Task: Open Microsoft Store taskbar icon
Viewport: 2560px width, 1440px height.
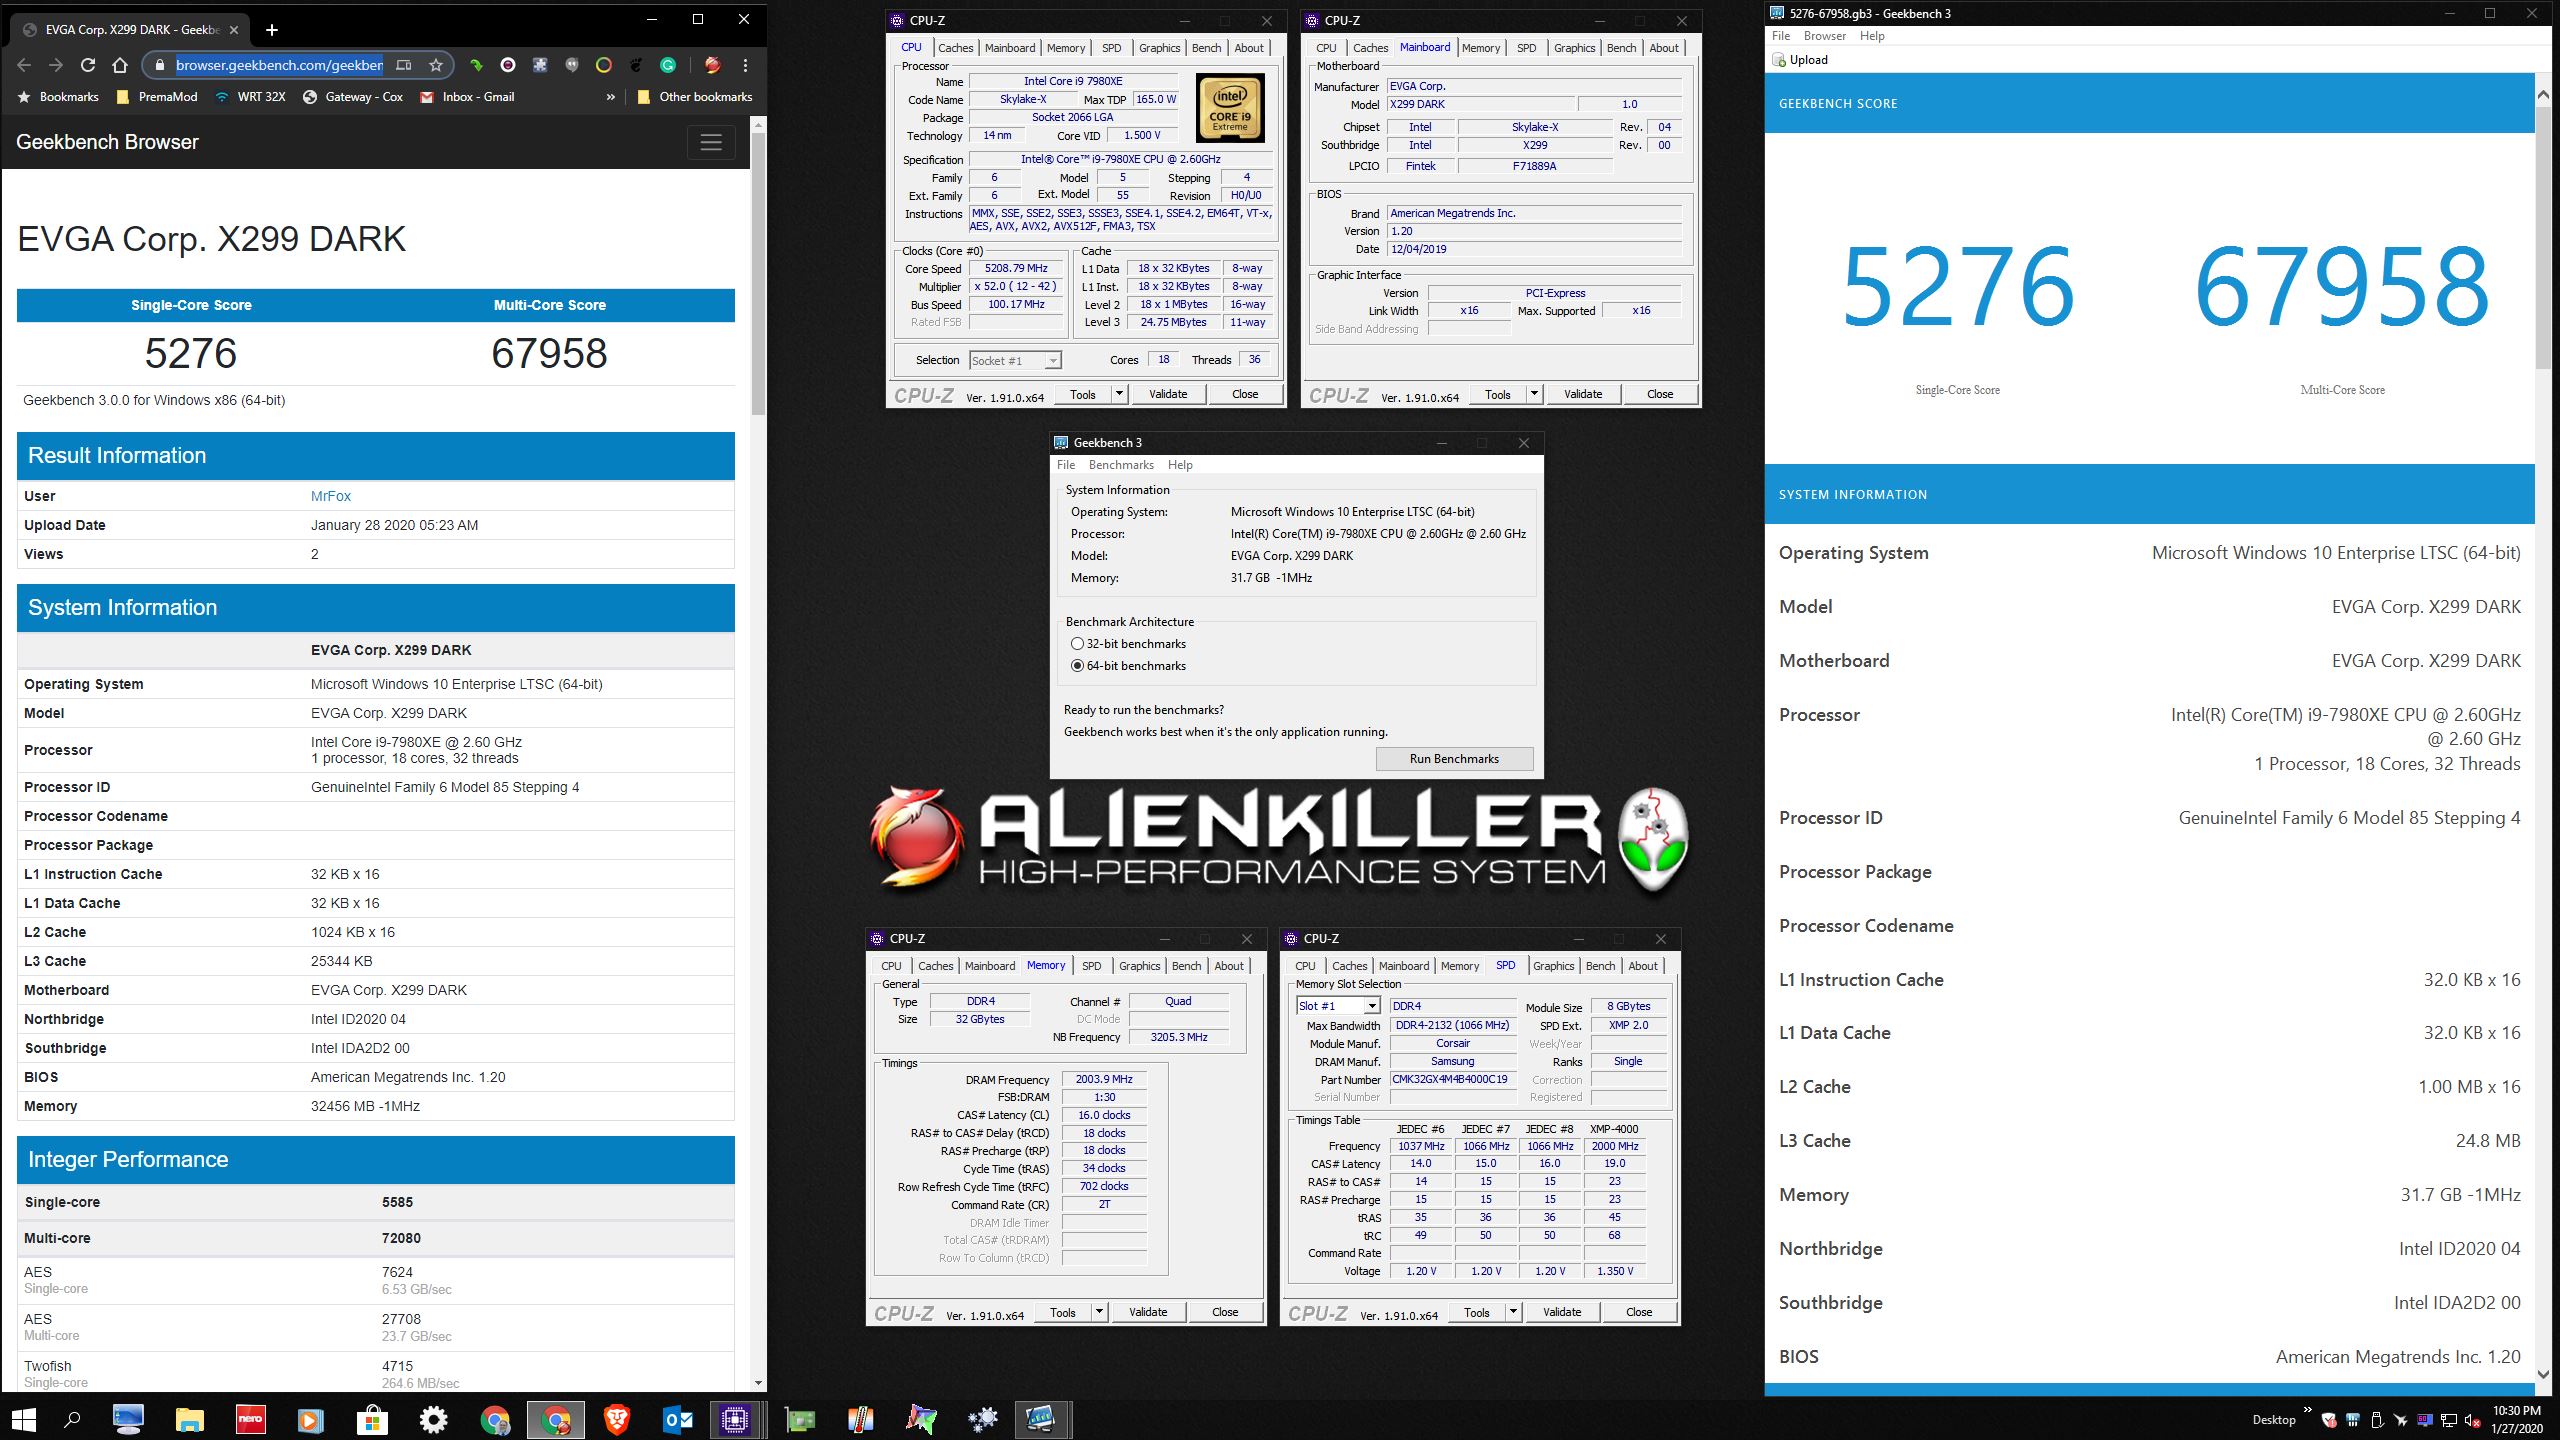Action: [372, 1419]
